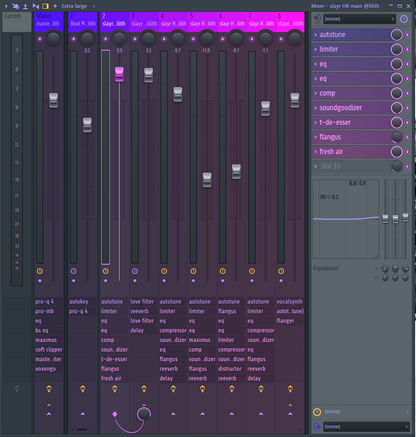Click the lamp icon below Master effect list
416x437 pixels.
[x=49, y=389]
